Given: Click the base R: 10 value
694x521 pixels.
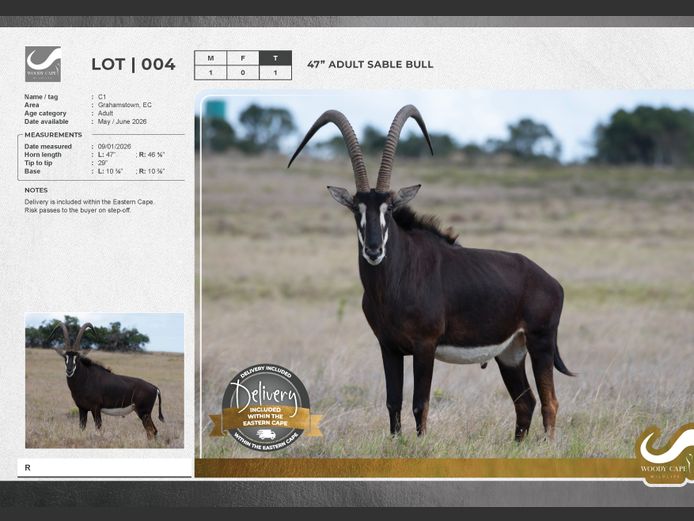Looking at the screenshot, I should (152, 171).
